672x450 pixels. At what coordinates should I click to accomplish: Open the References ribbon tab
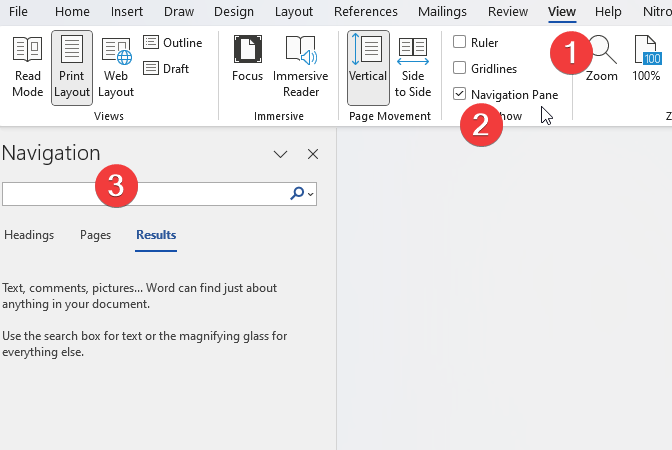coord(365,12)
